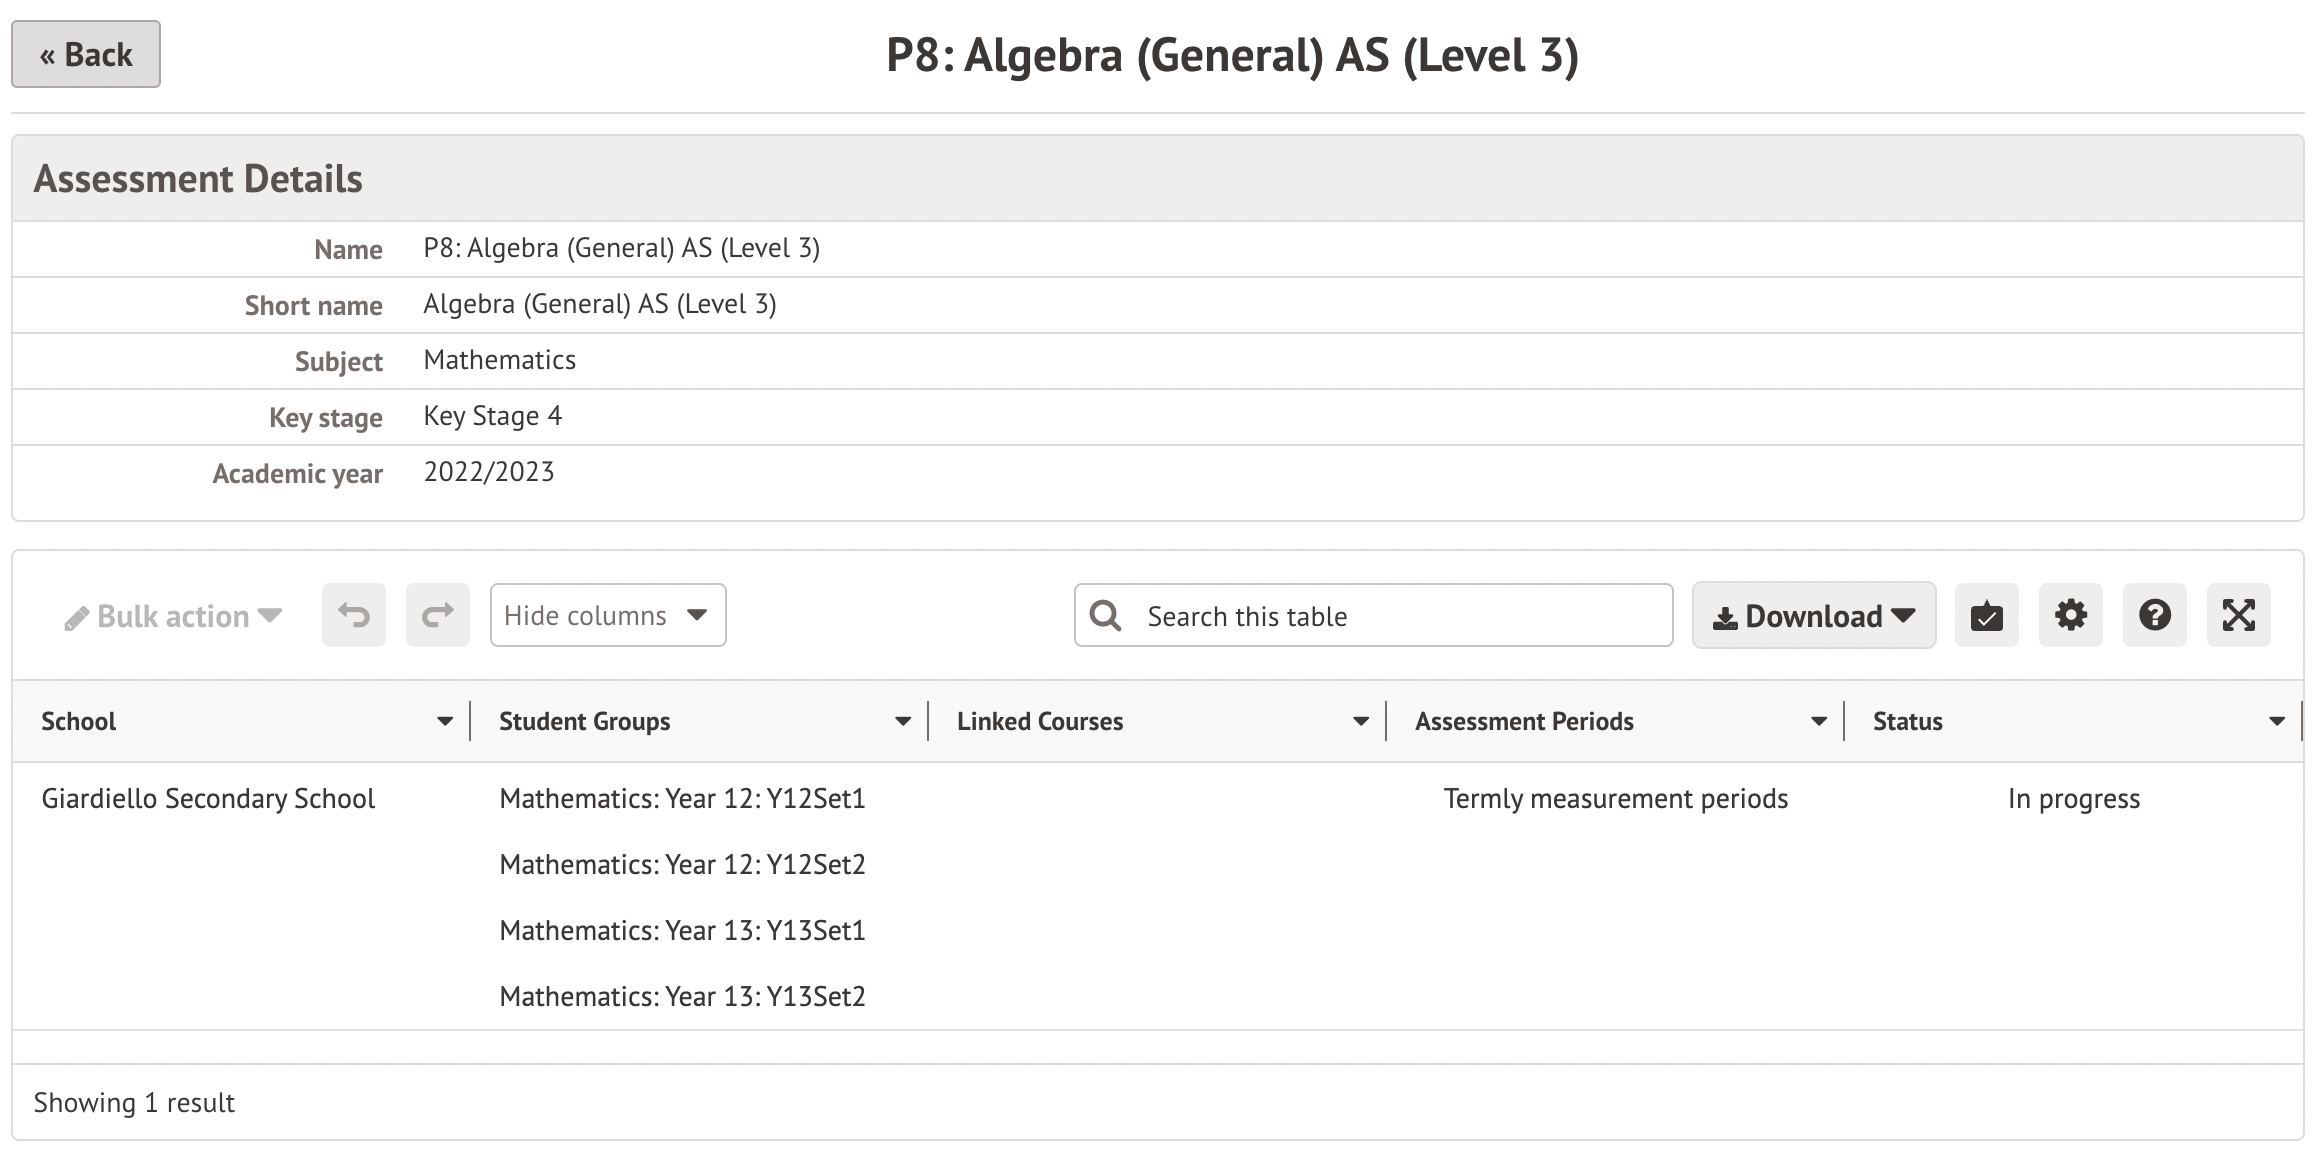This screenshot has height=1150, width=2318.
Task: Click the Termly measurement periods cell
Action: point(1615,799)
